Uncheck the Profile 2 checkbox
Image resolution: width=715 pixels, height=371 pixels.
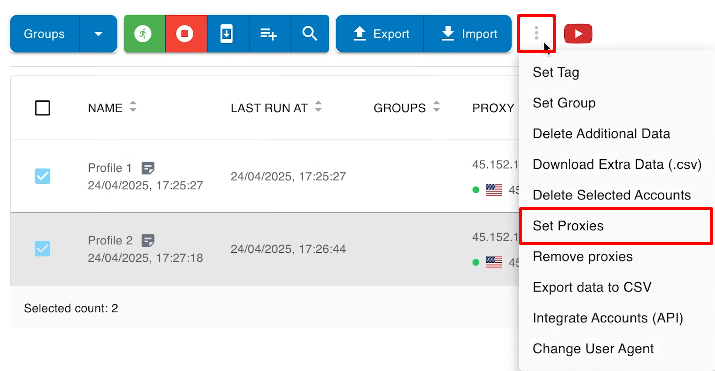coord(42,248)
